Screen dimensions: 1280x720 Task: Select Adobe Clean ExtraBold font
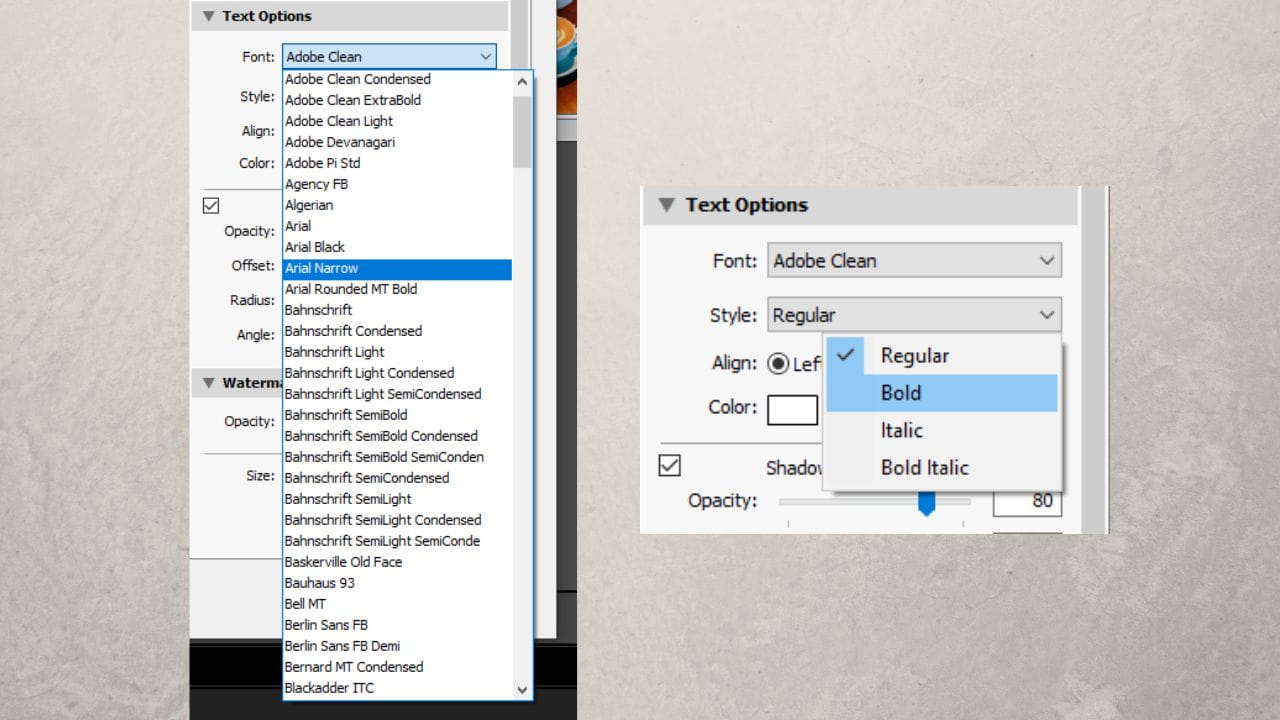click(397, 100)
